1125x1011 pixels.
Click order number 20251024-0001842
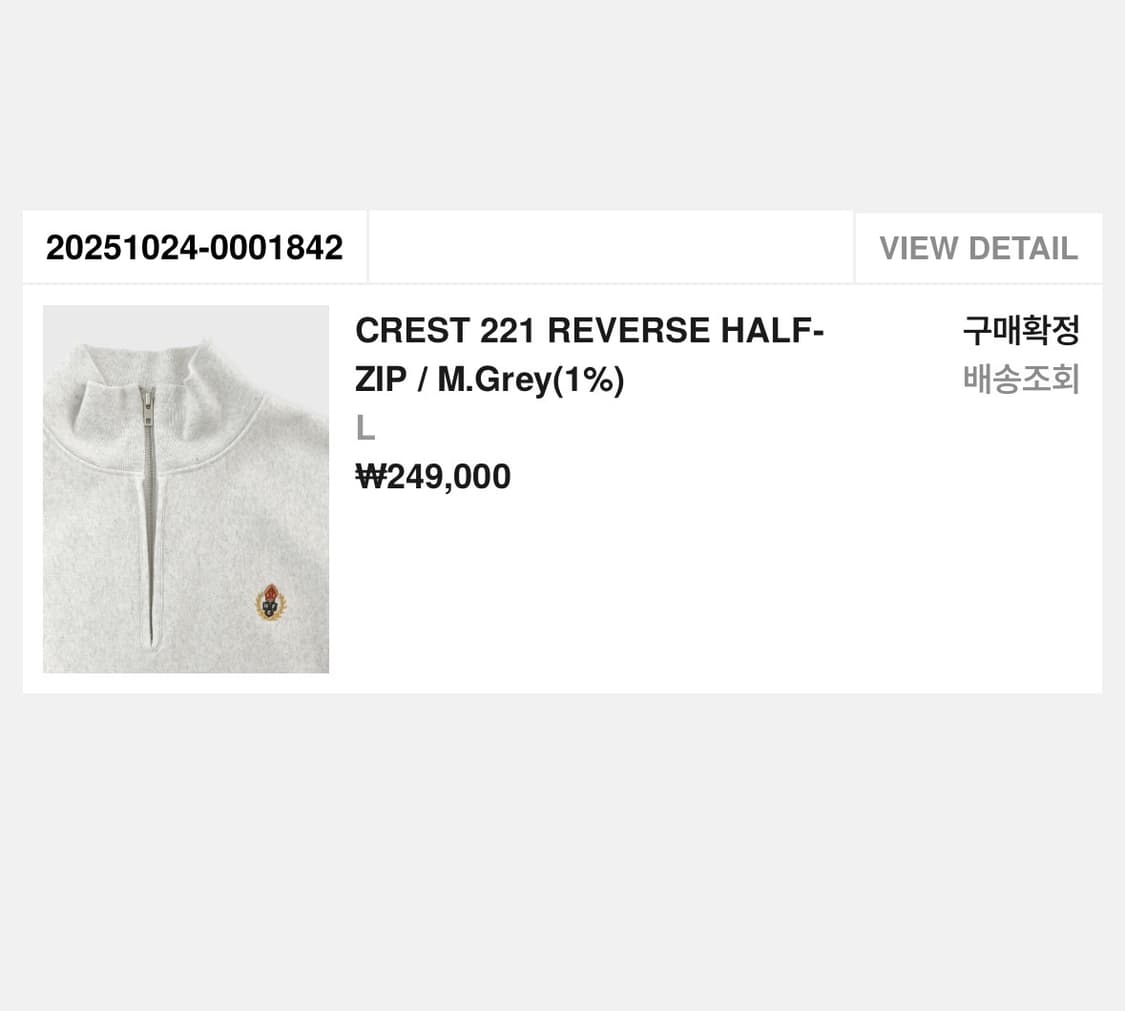tap(194, 248)
